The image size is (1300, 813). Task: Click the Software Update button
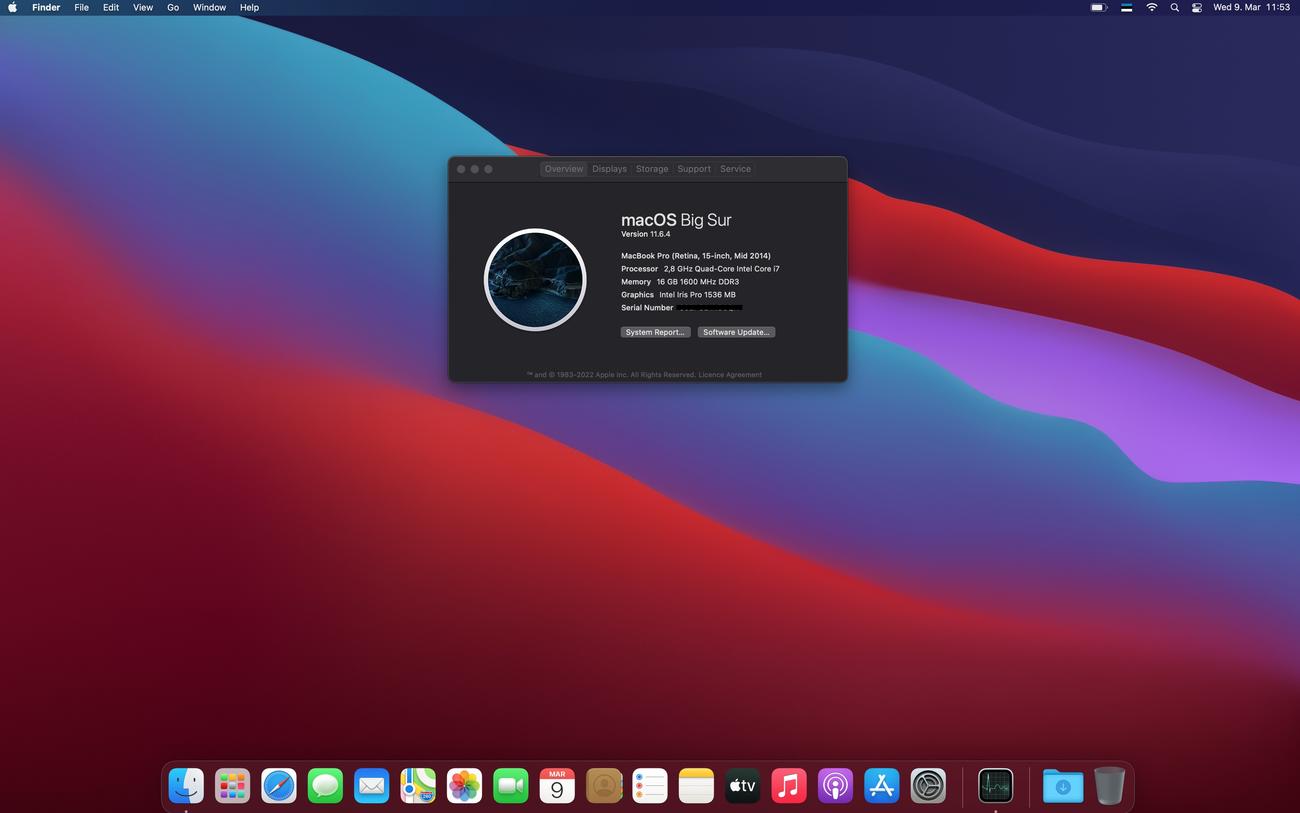(736, 332)
